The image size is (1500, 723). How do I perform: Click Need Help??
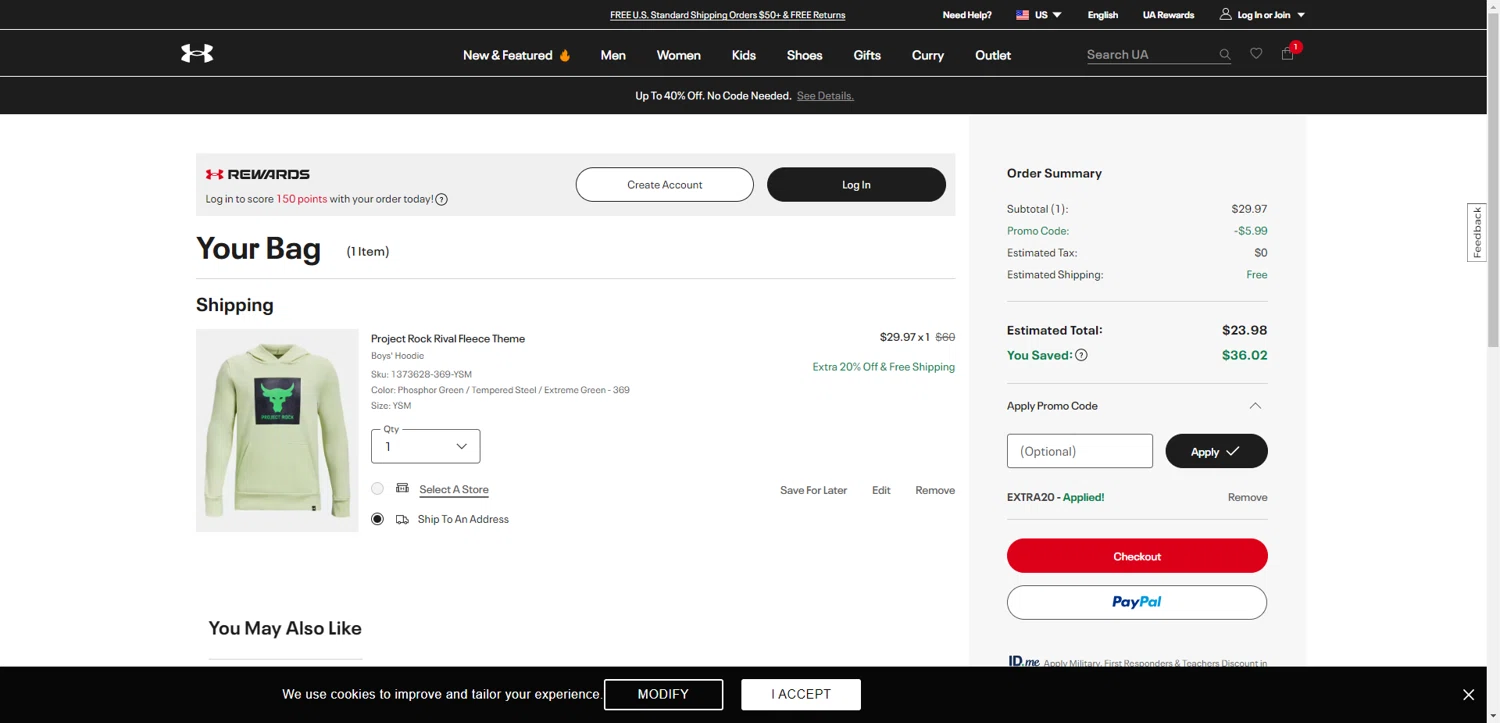tap(967, 15)
